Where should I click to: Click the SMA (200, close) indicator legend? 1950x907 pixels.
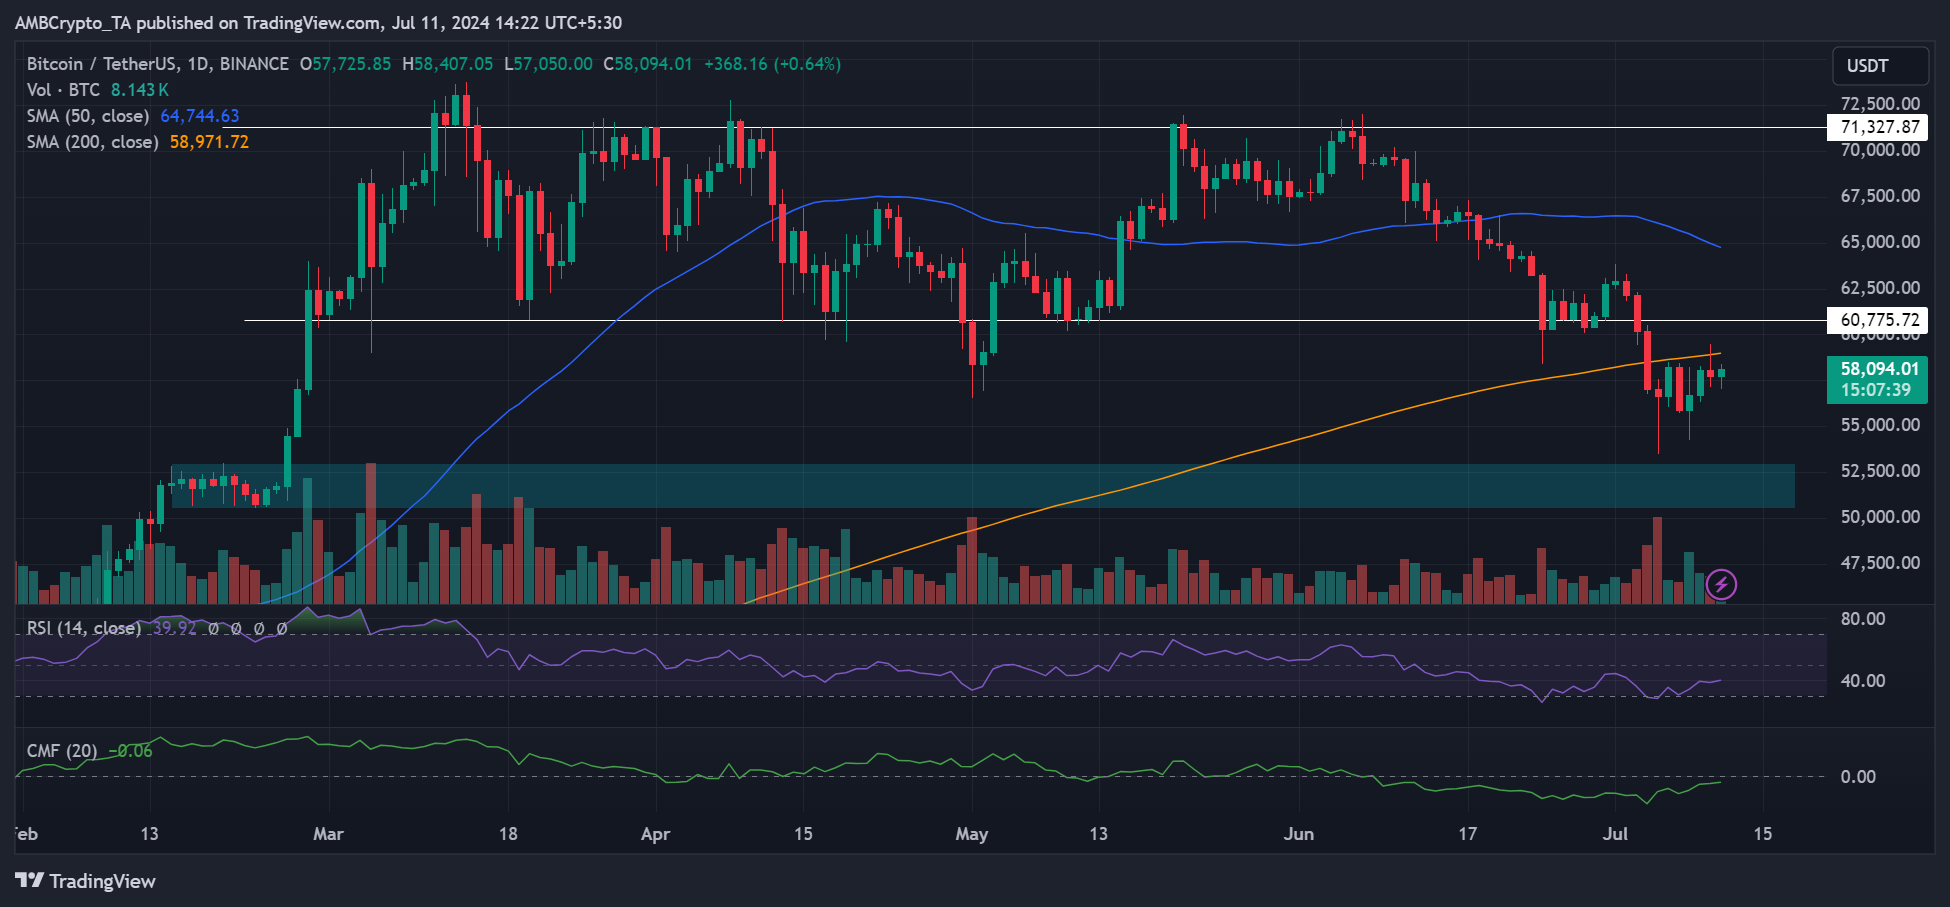click(92, 142)
